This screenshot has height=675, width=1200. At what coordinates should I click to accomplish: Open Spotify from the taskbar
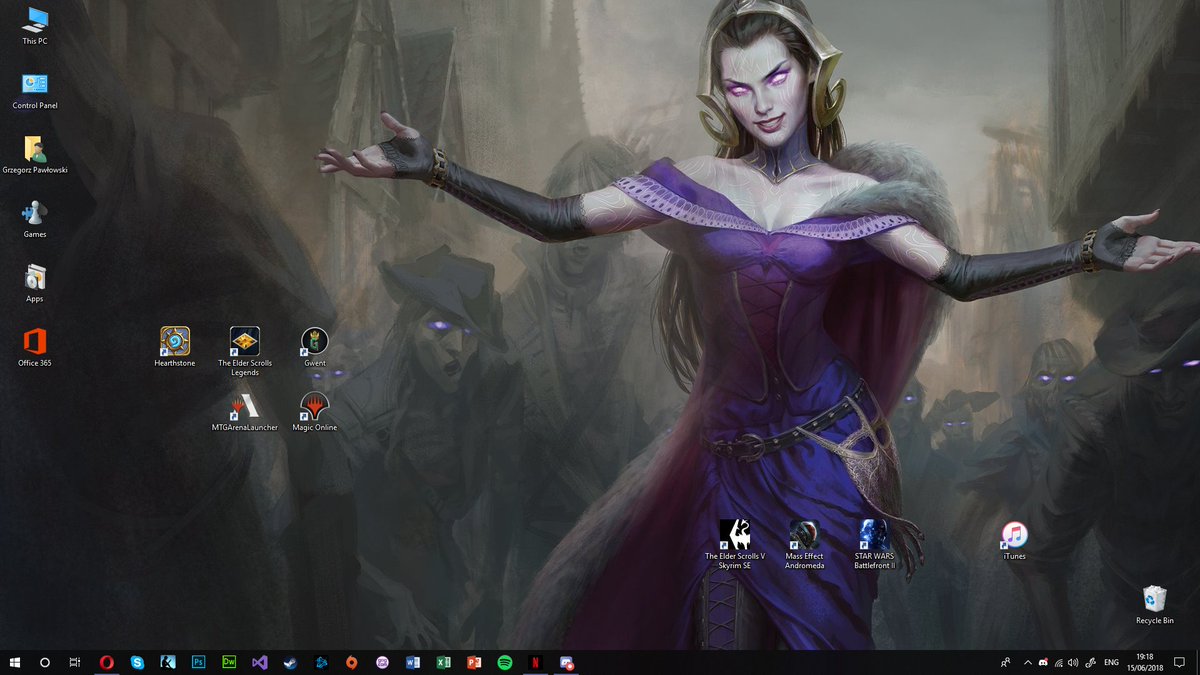click(505, 662)
